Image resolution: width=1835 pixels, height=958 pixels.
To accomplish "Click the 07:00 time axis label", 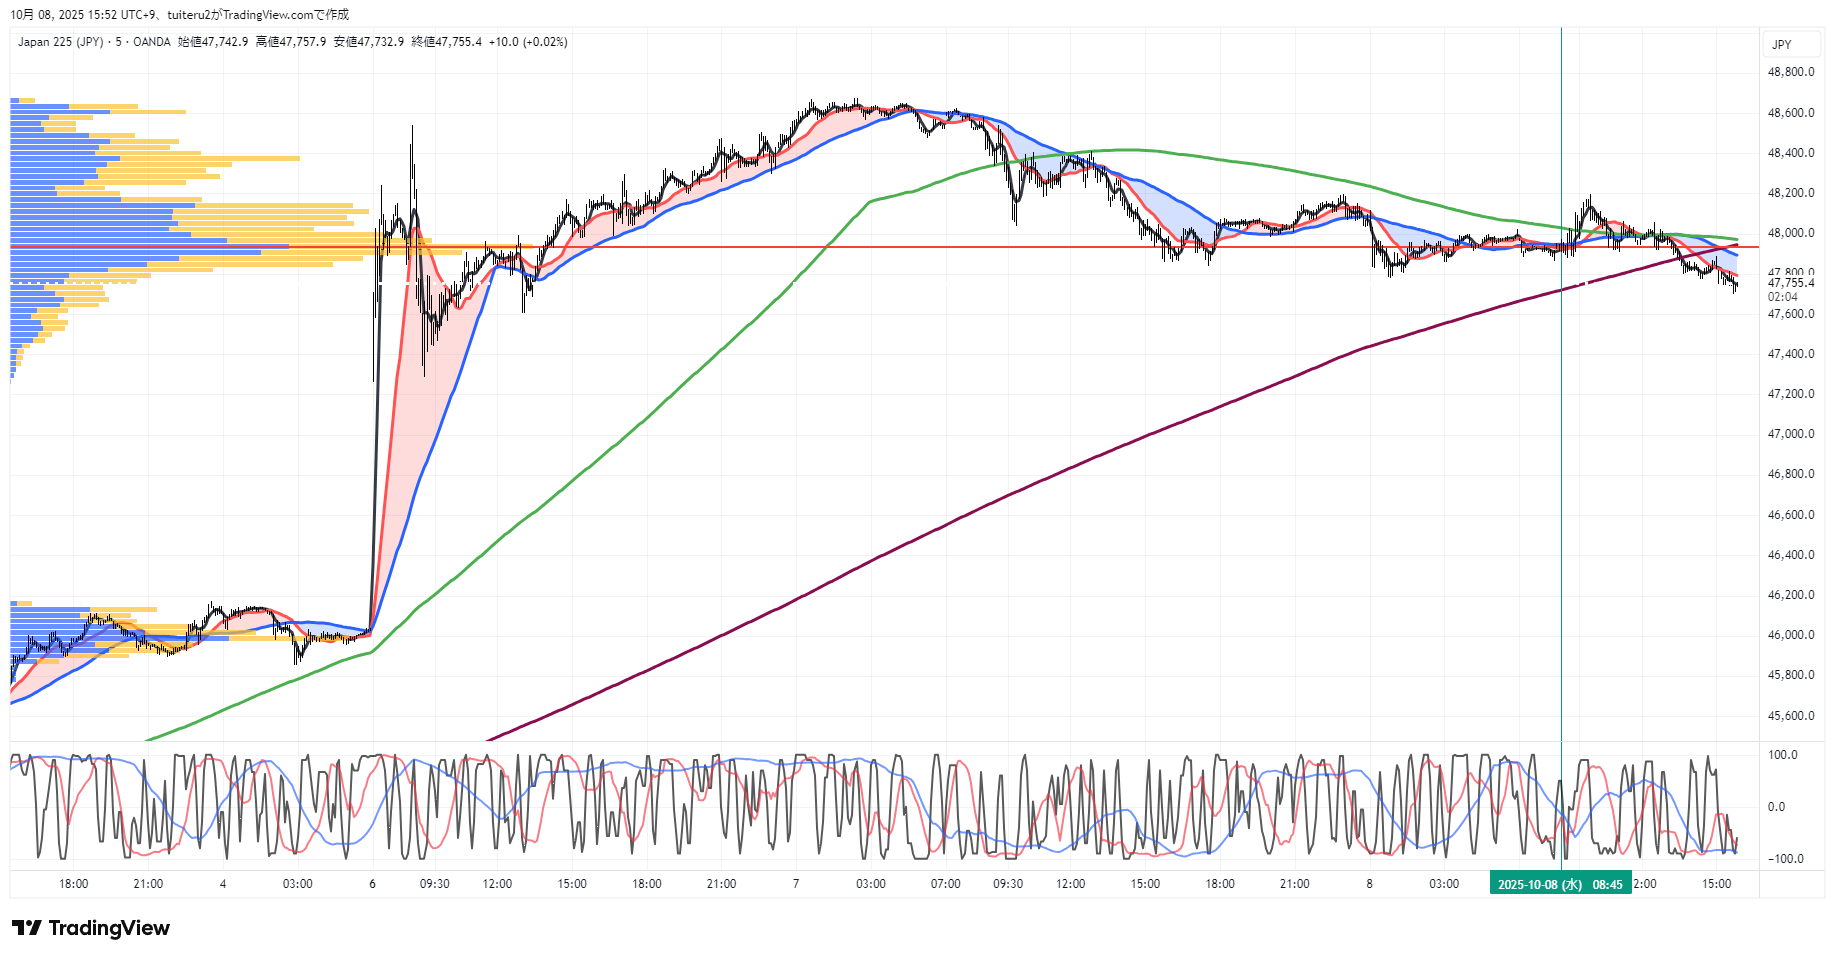I will (945, 884).
